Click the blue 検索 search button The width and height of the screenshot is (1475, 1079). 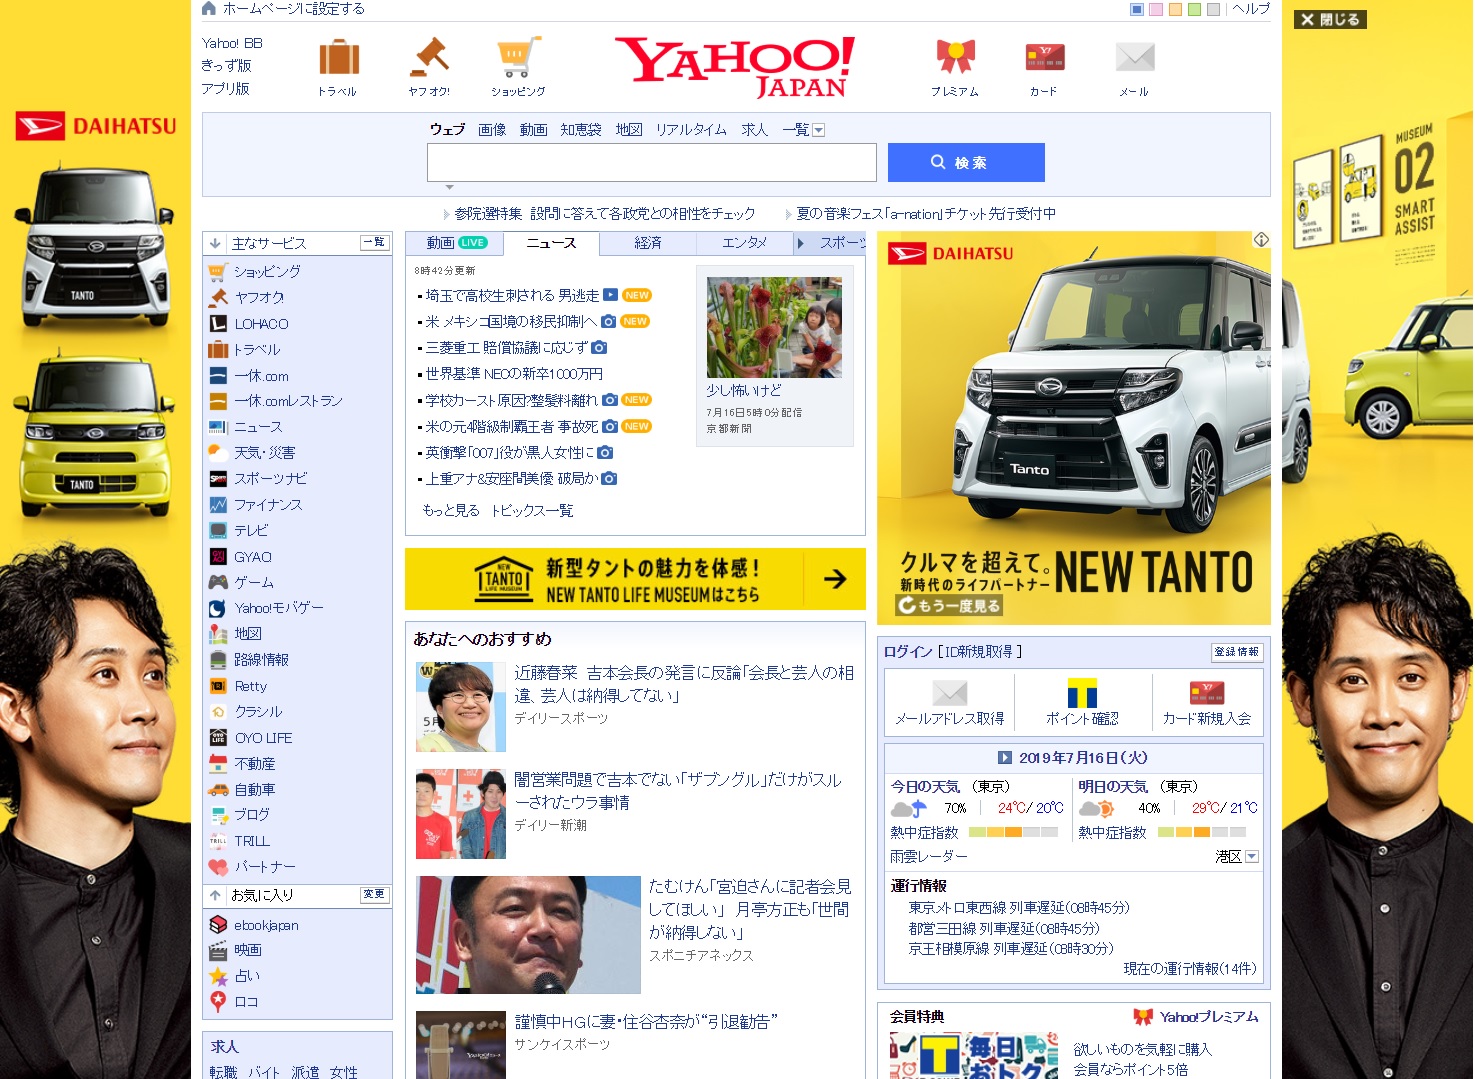(966, 162)
